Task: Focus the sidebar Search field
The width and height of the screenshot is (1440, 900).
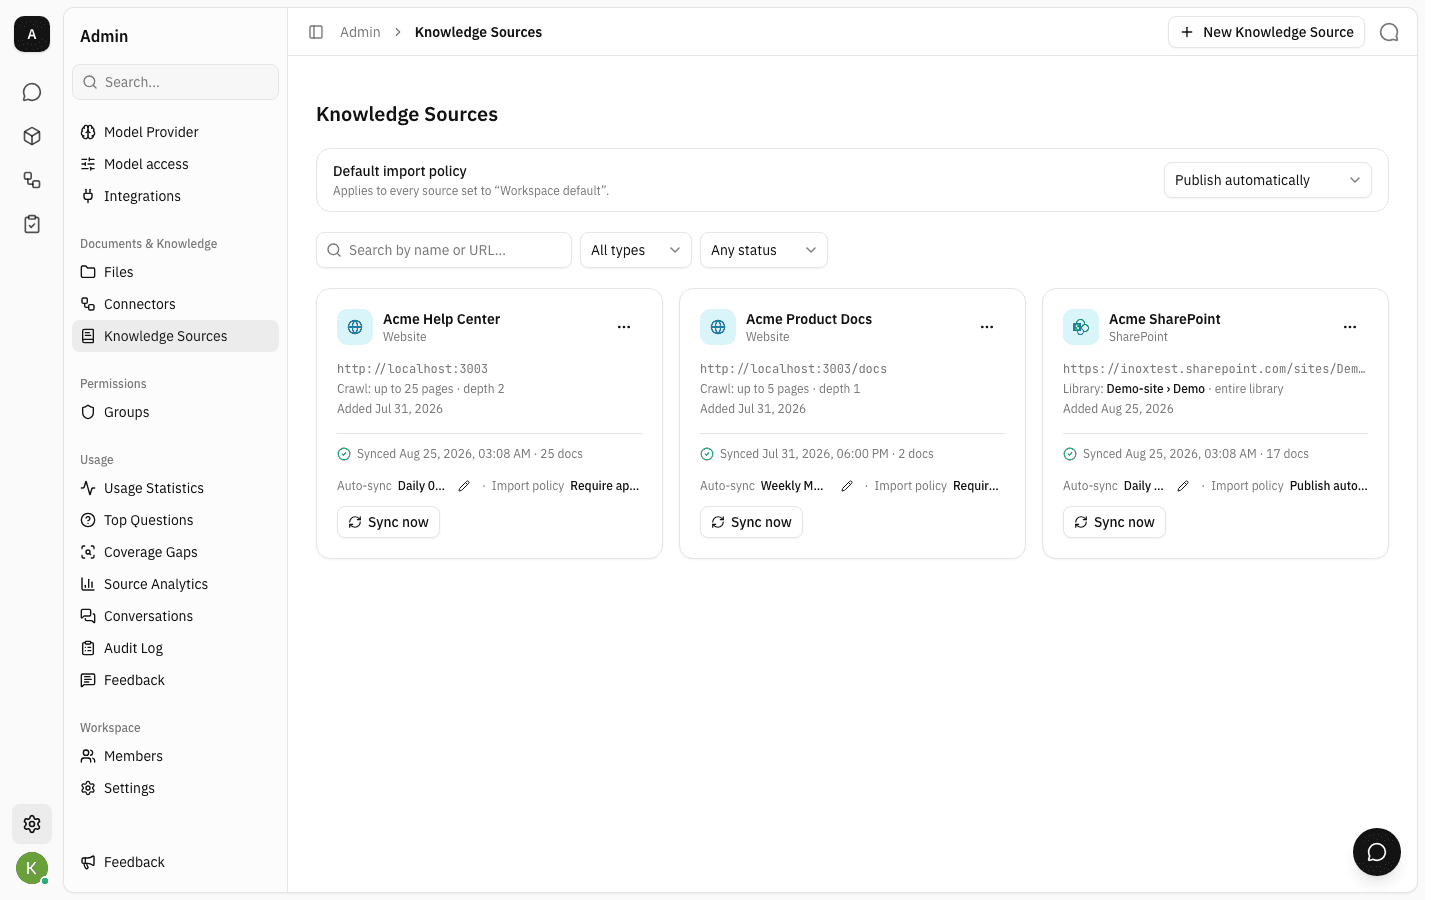Action: coord(175,82)
